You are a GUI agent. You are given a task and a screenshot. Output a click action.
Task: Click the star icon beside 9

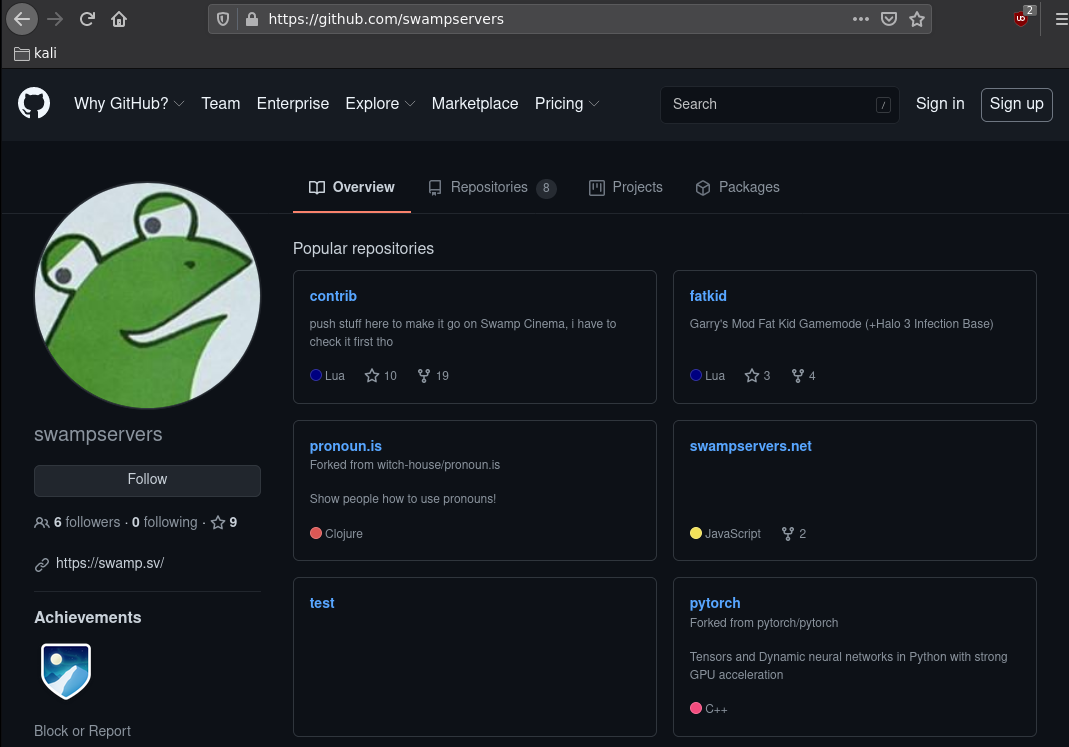coord(218,523)
